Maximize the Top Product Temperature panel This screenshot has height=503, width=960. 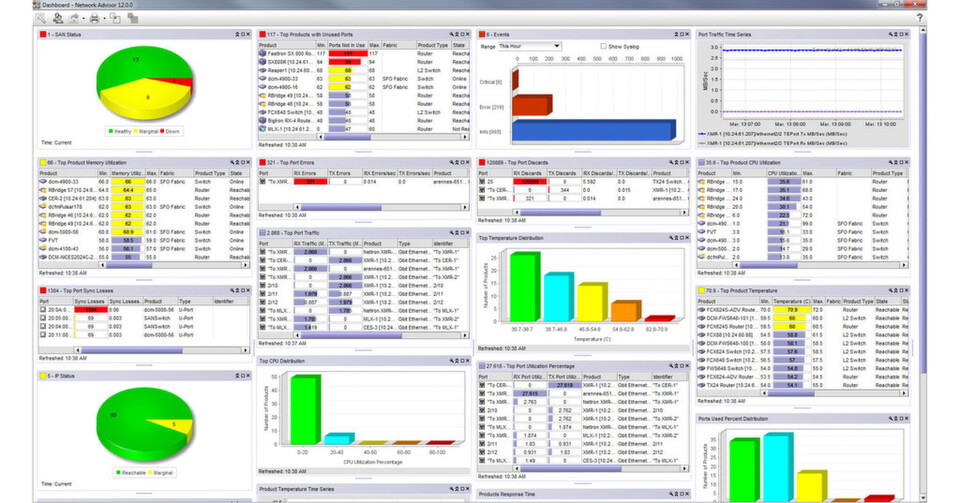[x=901, y=290]
